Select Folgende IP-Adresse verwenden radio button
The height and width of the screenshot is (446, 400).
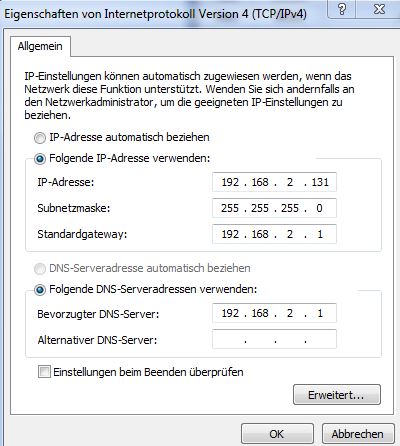[40, 159]
